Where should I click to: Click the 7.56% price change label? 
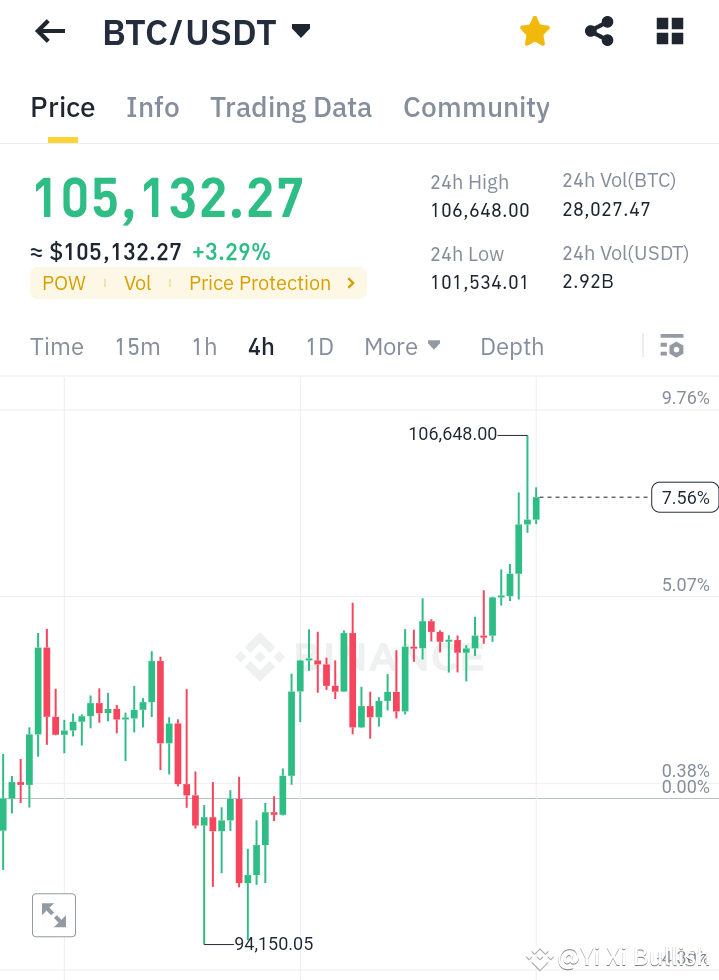(684, 497)
